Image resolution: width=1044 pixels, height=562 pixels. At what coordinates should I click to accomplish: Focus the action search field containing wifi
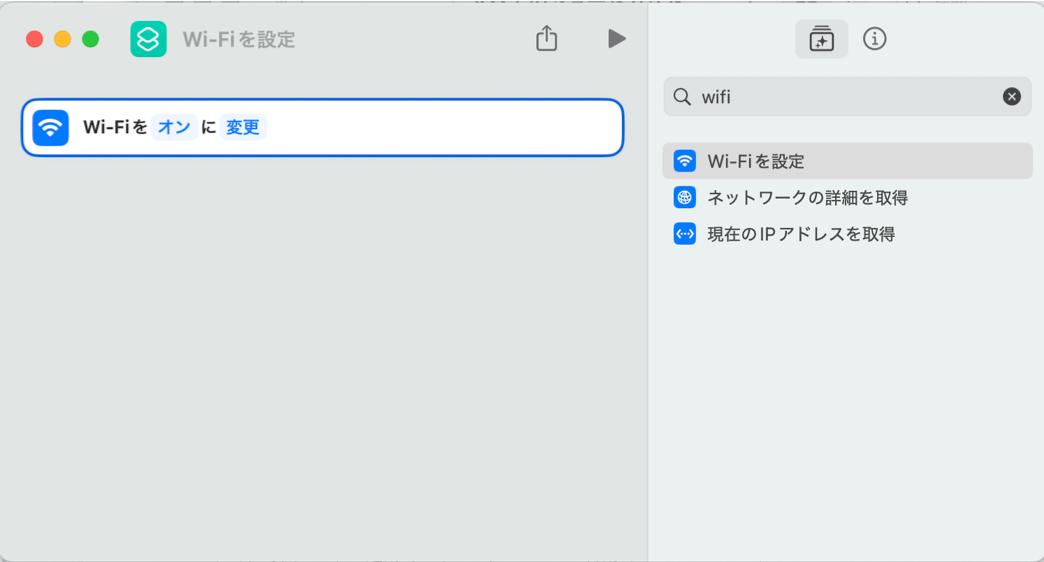click(x=847, y=97)
